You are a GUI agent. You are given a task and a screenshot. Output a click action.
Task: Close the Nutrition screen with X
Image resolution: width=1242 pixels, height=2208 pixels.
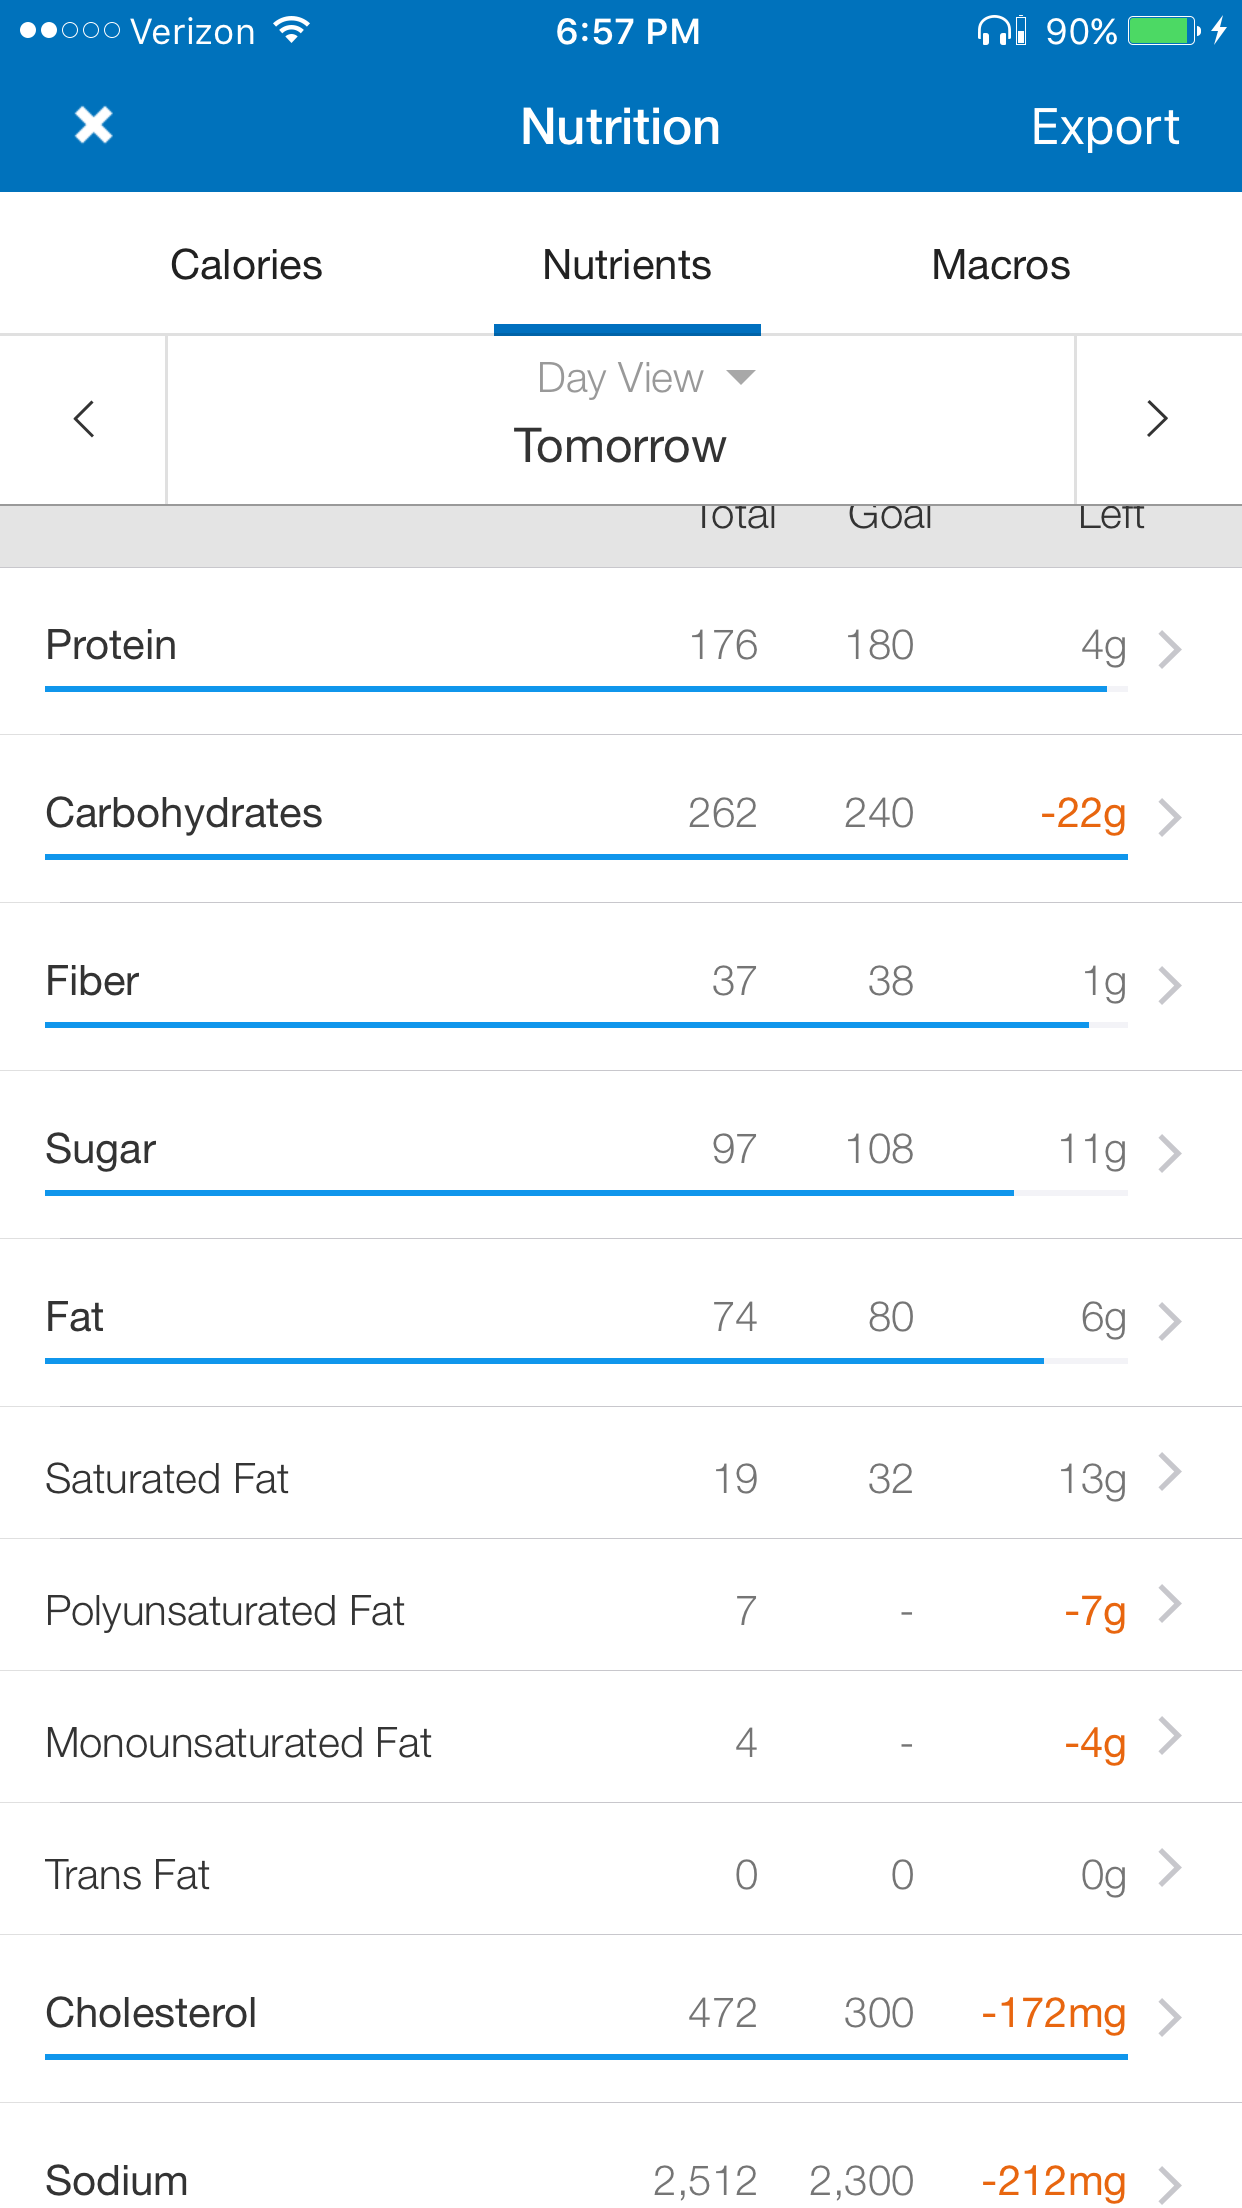pos(93,126)
